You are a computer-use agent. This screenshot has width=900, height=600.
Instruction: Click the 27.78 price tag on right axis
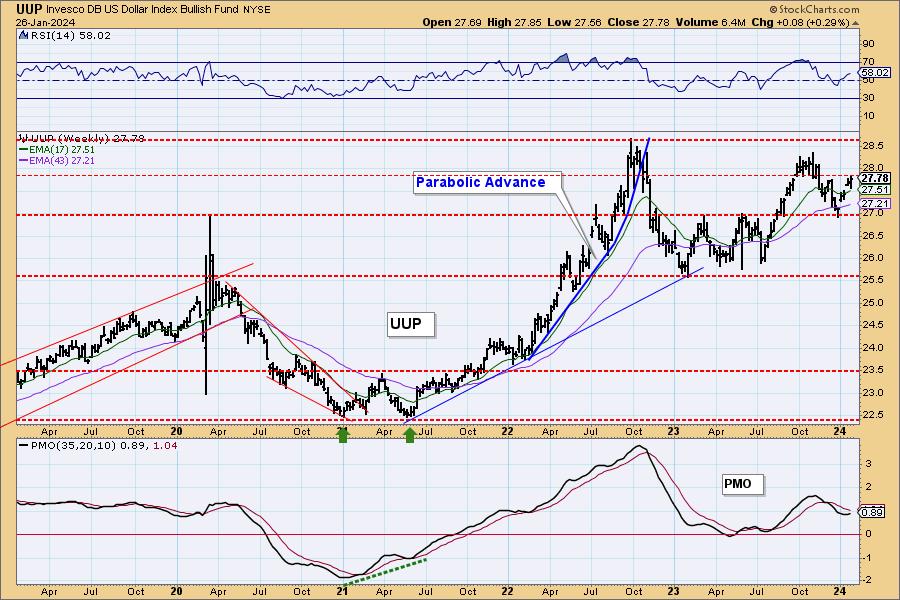(x=875, y=179)
